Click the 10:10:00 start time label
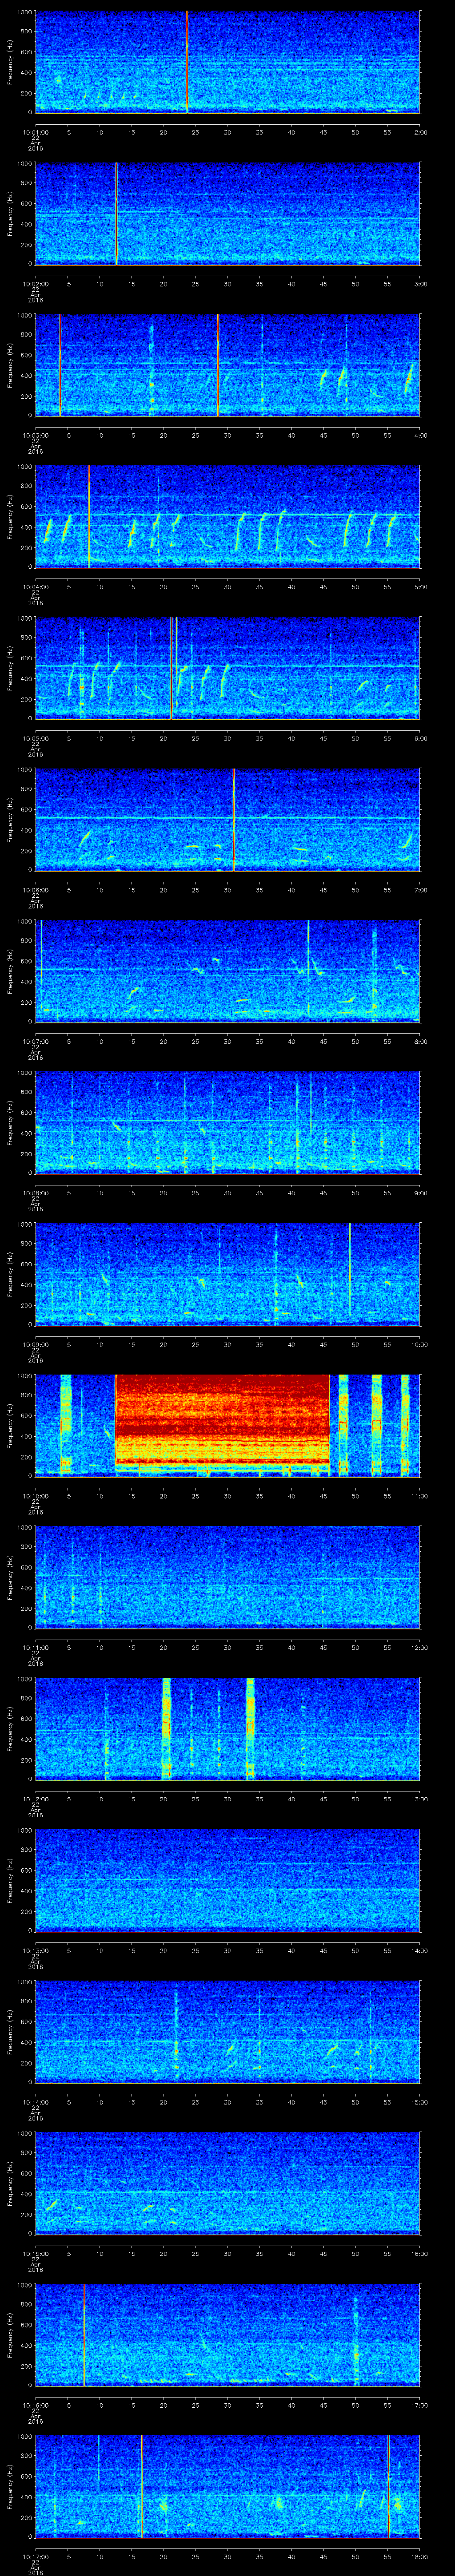The height and width of the screenshot is (2576, 455). (x=35, y=1496)
